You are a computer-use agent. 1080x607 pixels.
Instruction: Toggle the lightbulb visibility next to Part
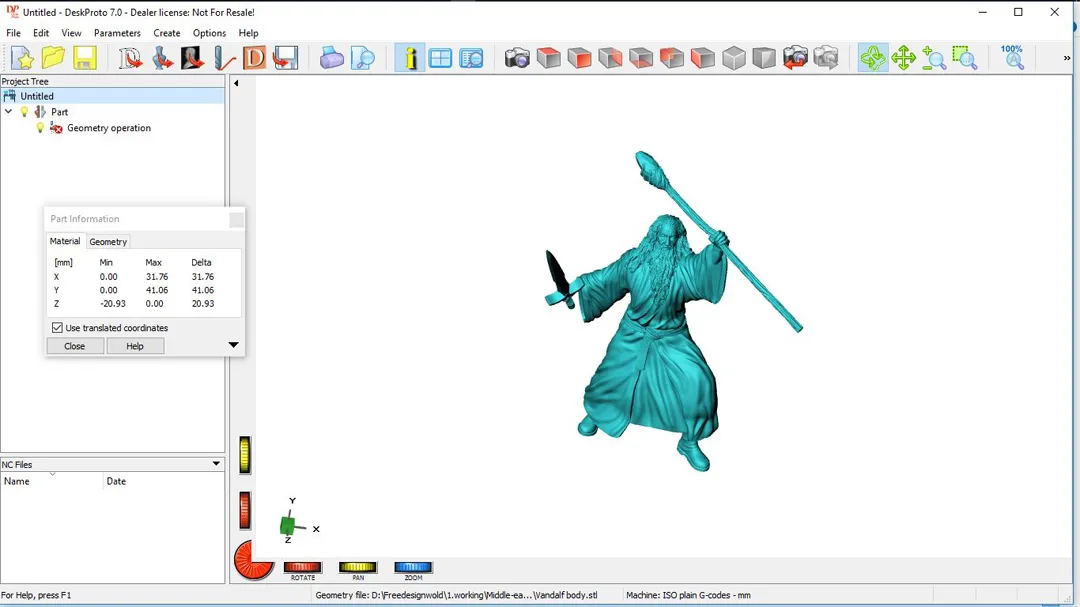(x=24, y=112)
